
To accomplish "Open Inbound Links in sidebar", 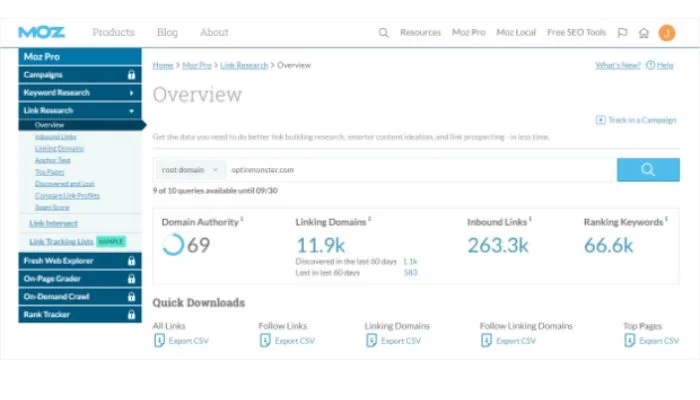I will (55, 137).
